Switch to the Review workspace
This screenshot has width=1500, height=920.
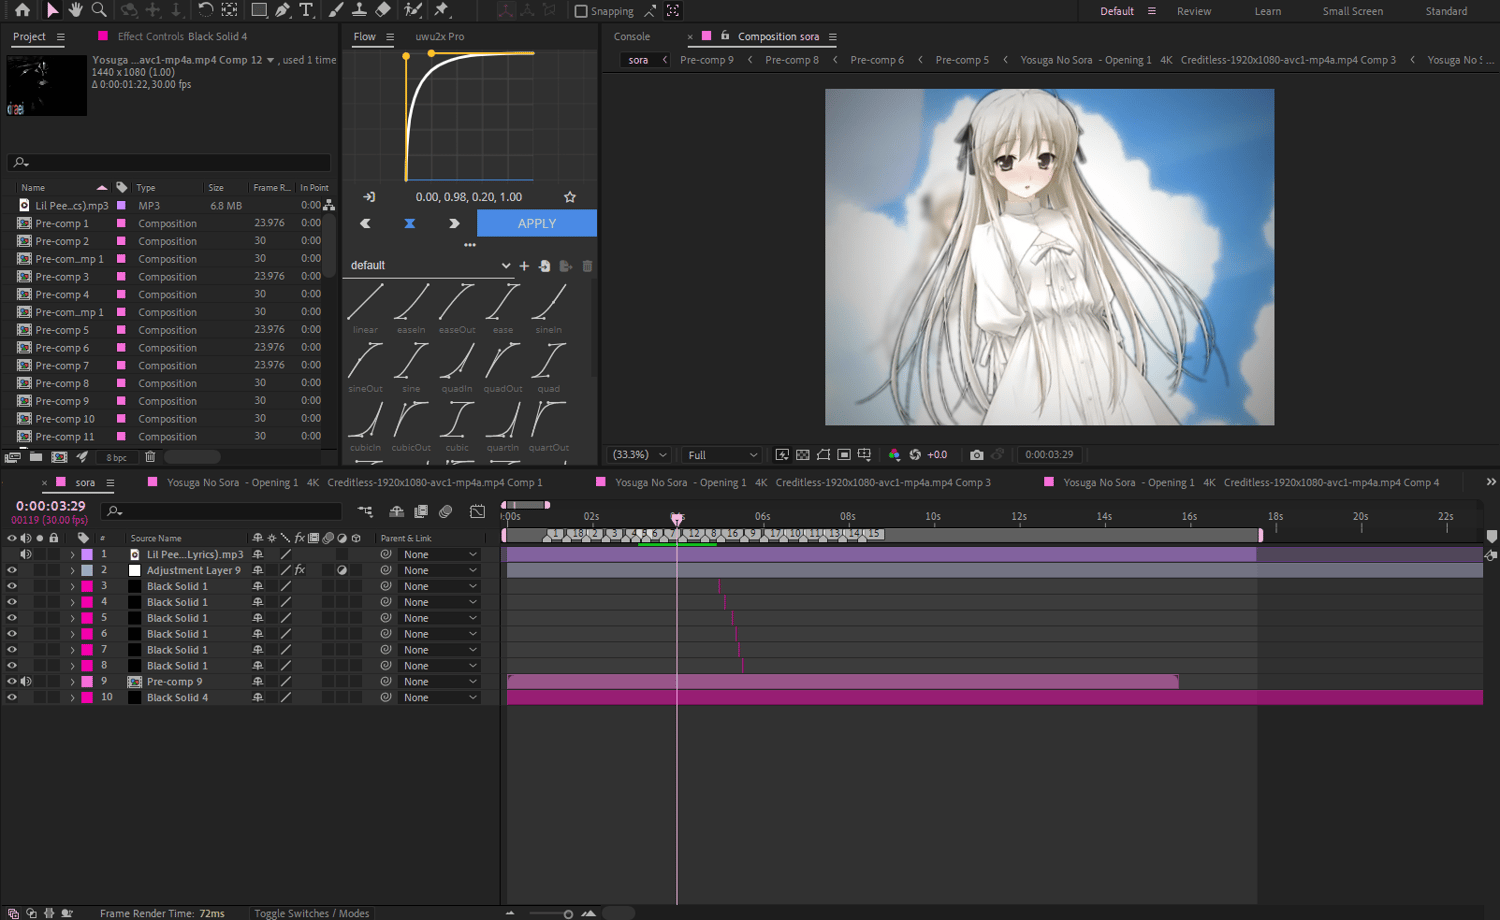1194,11
